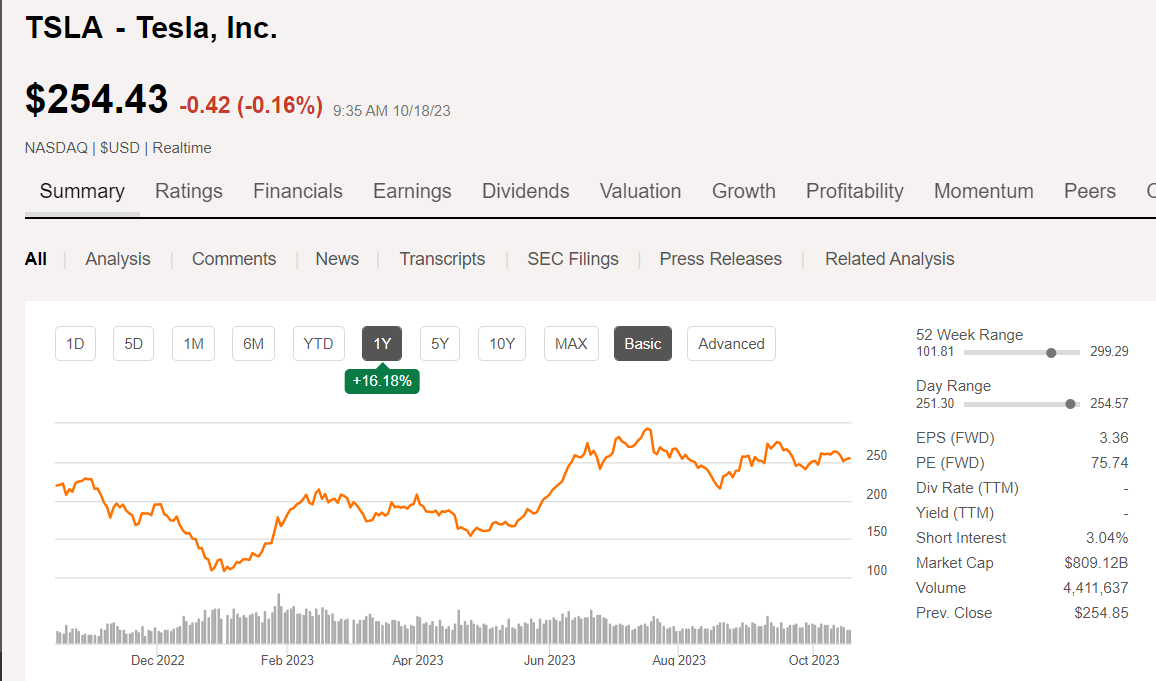
Task: Select the YTD chart range
Action: [x=318, y=343]
